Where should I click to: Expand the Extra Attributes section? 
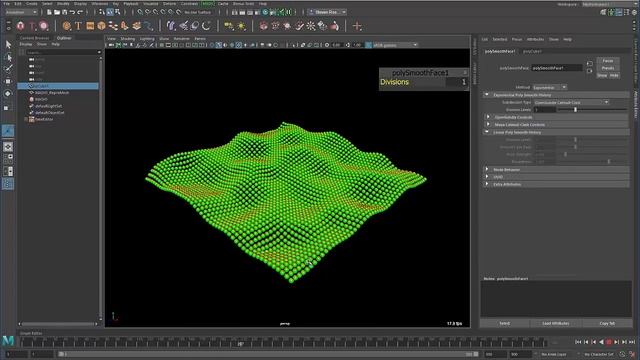[x=487, y=184]
